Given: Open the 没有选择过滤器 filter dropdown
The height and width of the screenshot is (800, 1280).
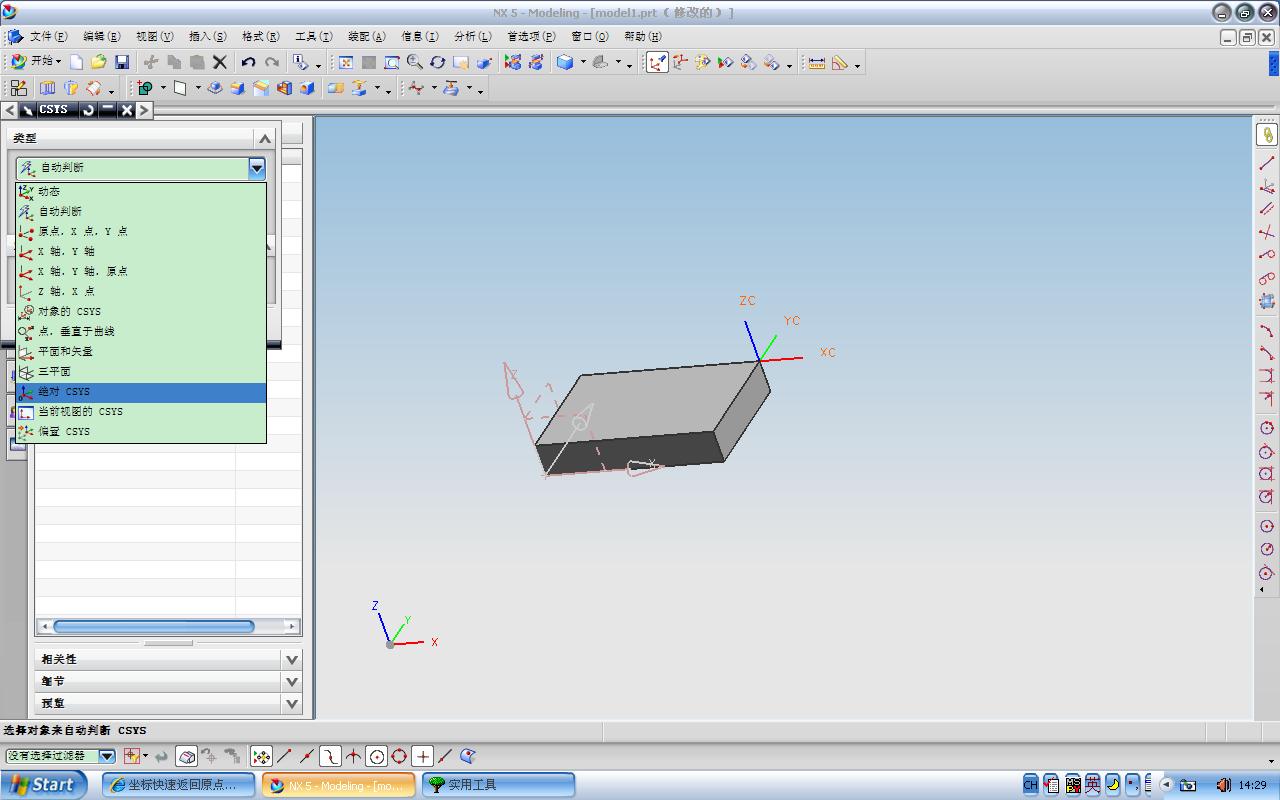Looking at the screenshot, I should [106, 756].
